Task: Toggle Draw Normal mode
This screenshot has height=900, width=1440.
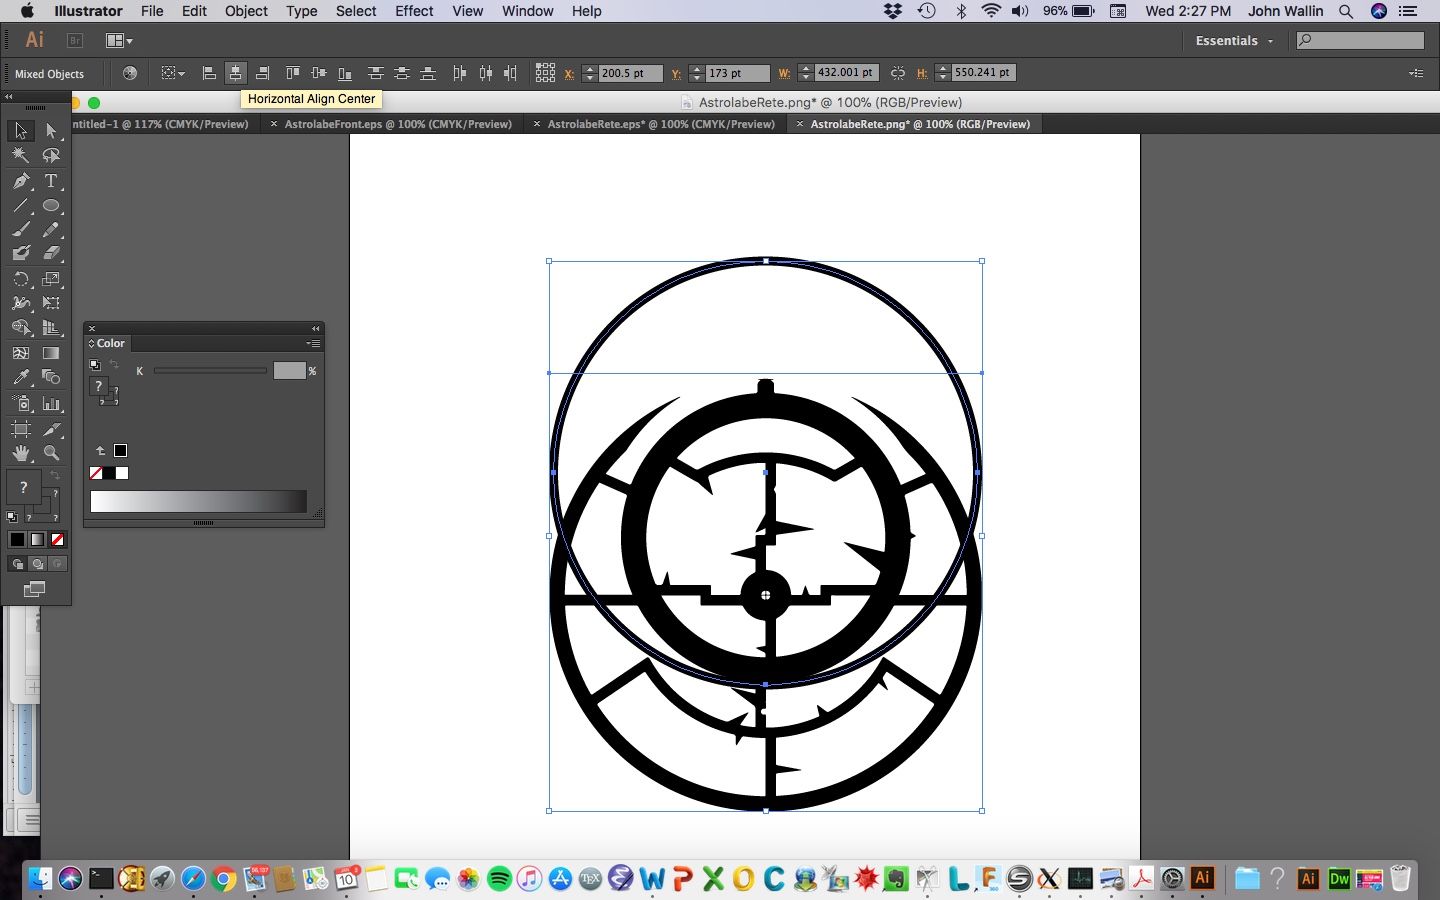Action: pos(18,564)
